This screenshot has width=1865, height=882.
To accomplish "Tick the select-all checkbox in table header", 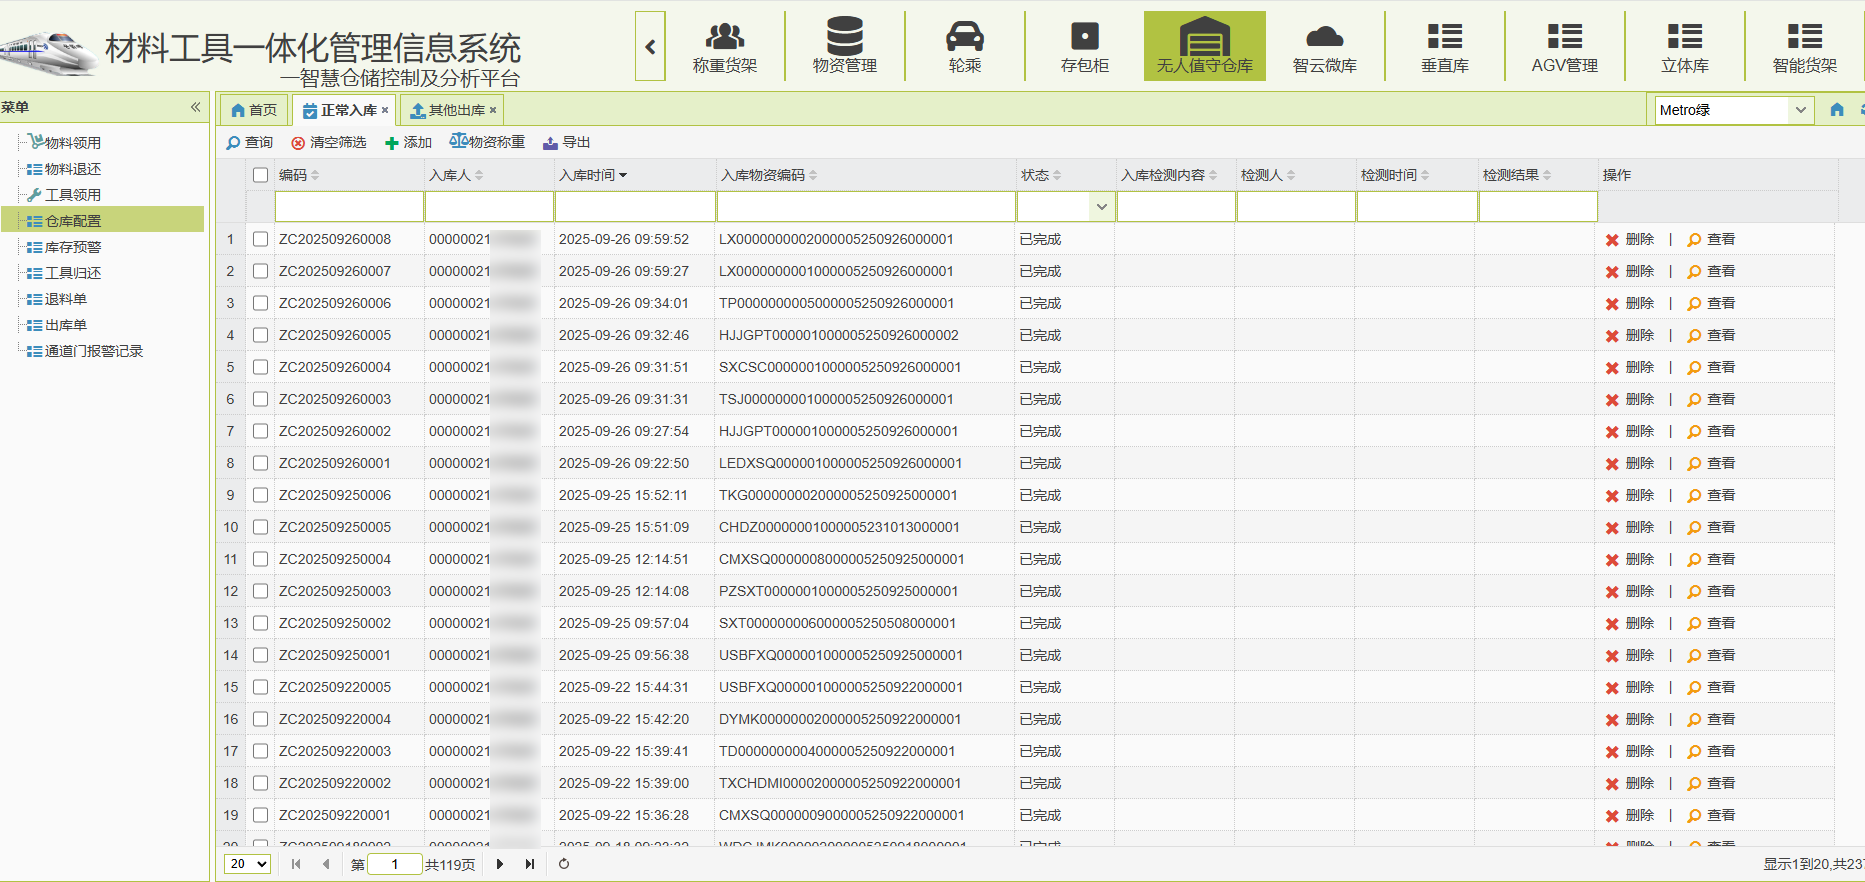I will pyautogui.click(x=261, y=175).
